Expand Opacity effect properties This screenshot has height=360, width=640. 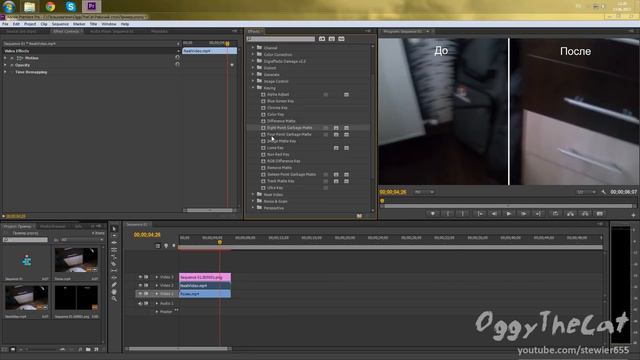pos(5,65)
